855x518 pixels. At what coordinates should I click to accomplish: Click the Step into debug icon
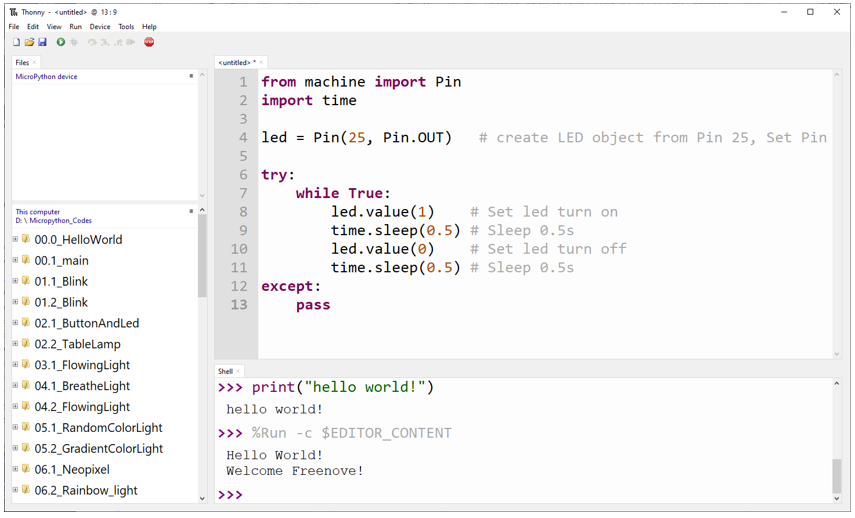[x=105, y=42]
